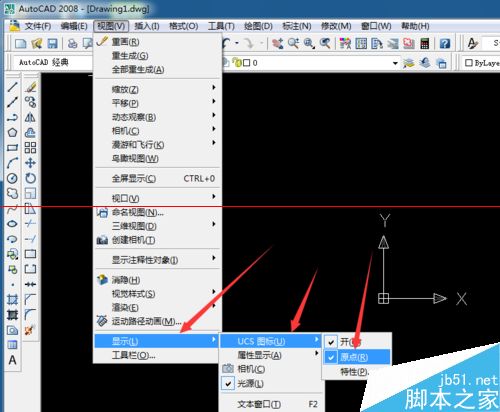Viewport: 500px width, 412px height.
Task: Select the Arc tool
Action: click(x=12, y=163)
